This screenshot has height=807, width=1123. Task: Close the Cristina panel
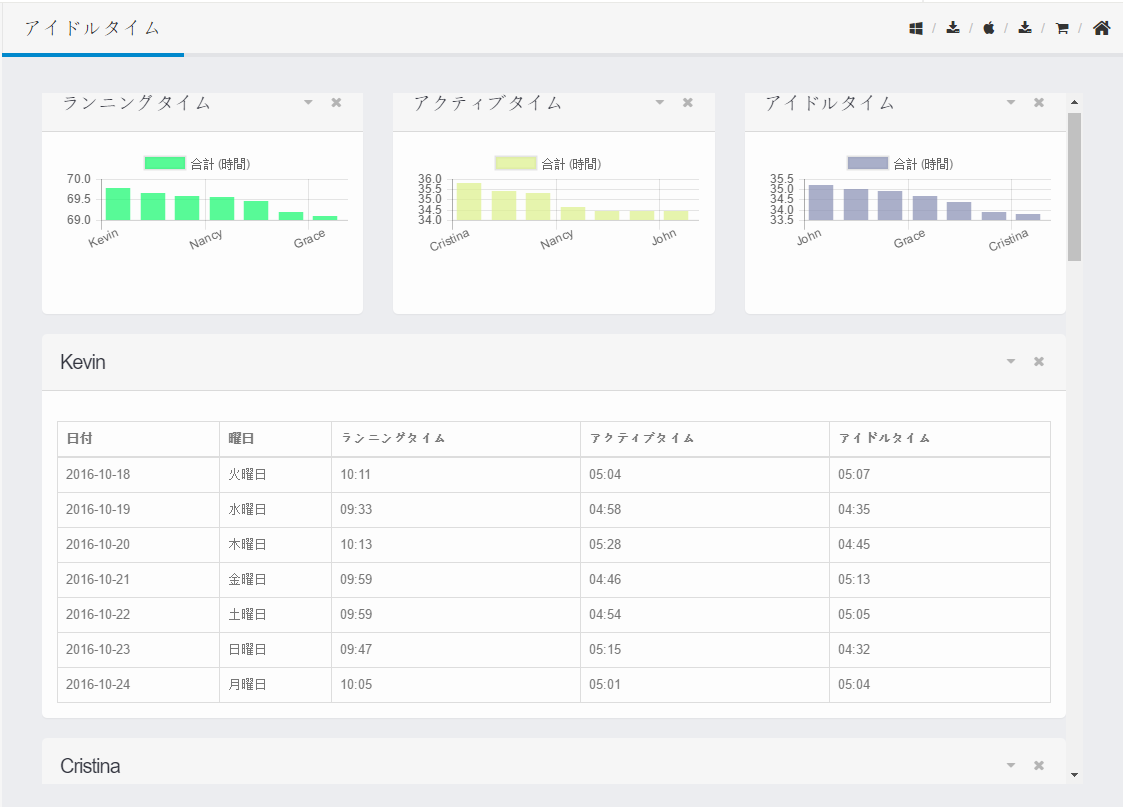pyautogui.click(x=1038, y=765)
